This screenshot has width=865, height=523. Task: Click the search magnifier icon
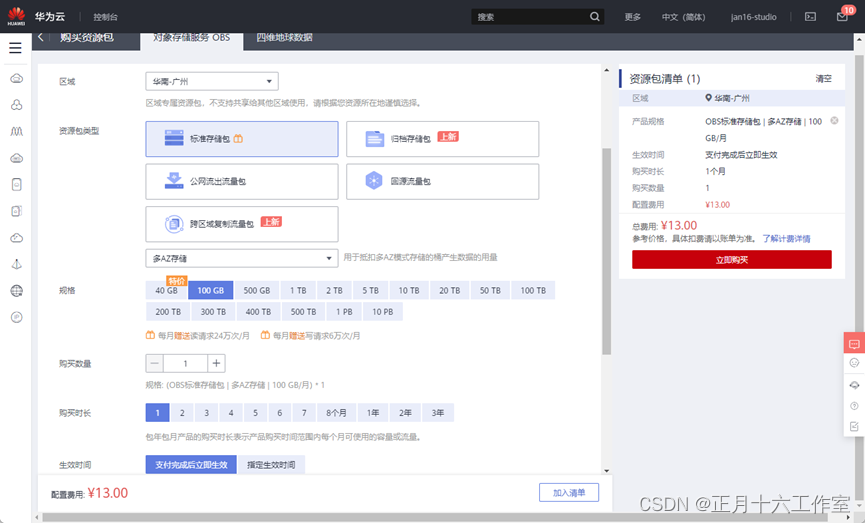(595, 17)
